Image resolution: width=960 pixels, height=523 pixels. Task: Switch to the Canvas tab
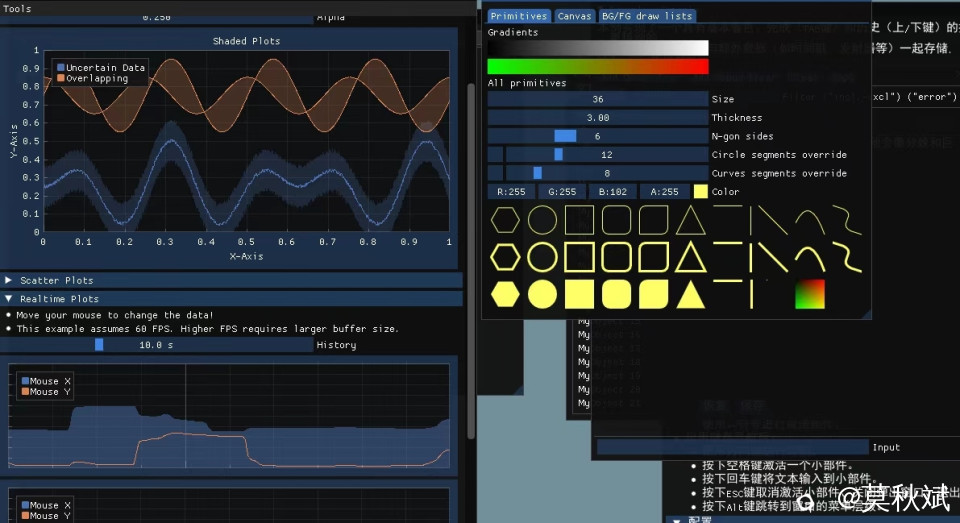pyautogui.click(x=574, y=16)
